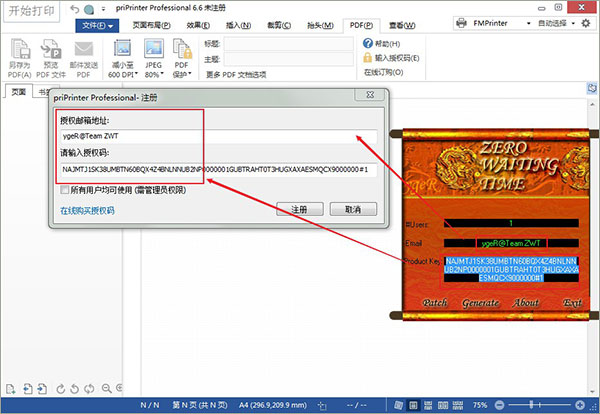Click Exit in the keygen window
Viewport: 600px width, 414px height.
pyautogui.click(x=572, y=303)
